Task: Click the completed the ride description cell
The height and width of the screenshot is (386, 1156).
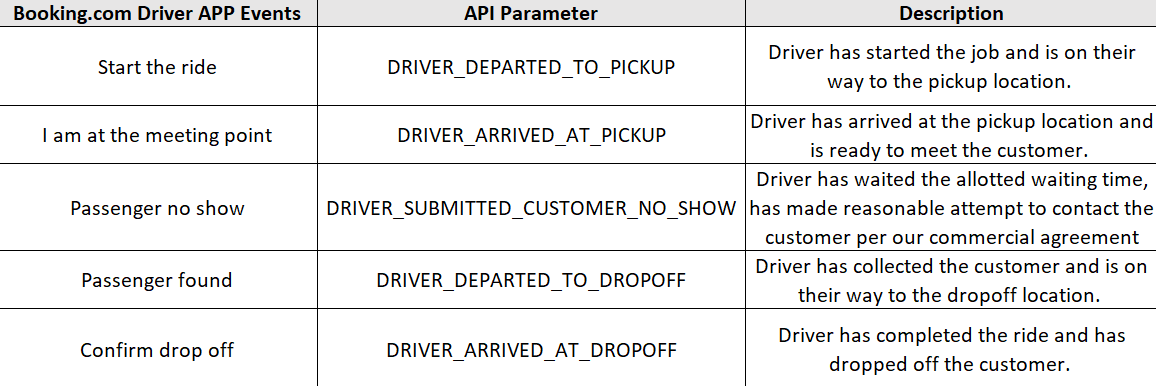Action: (950, 348)
